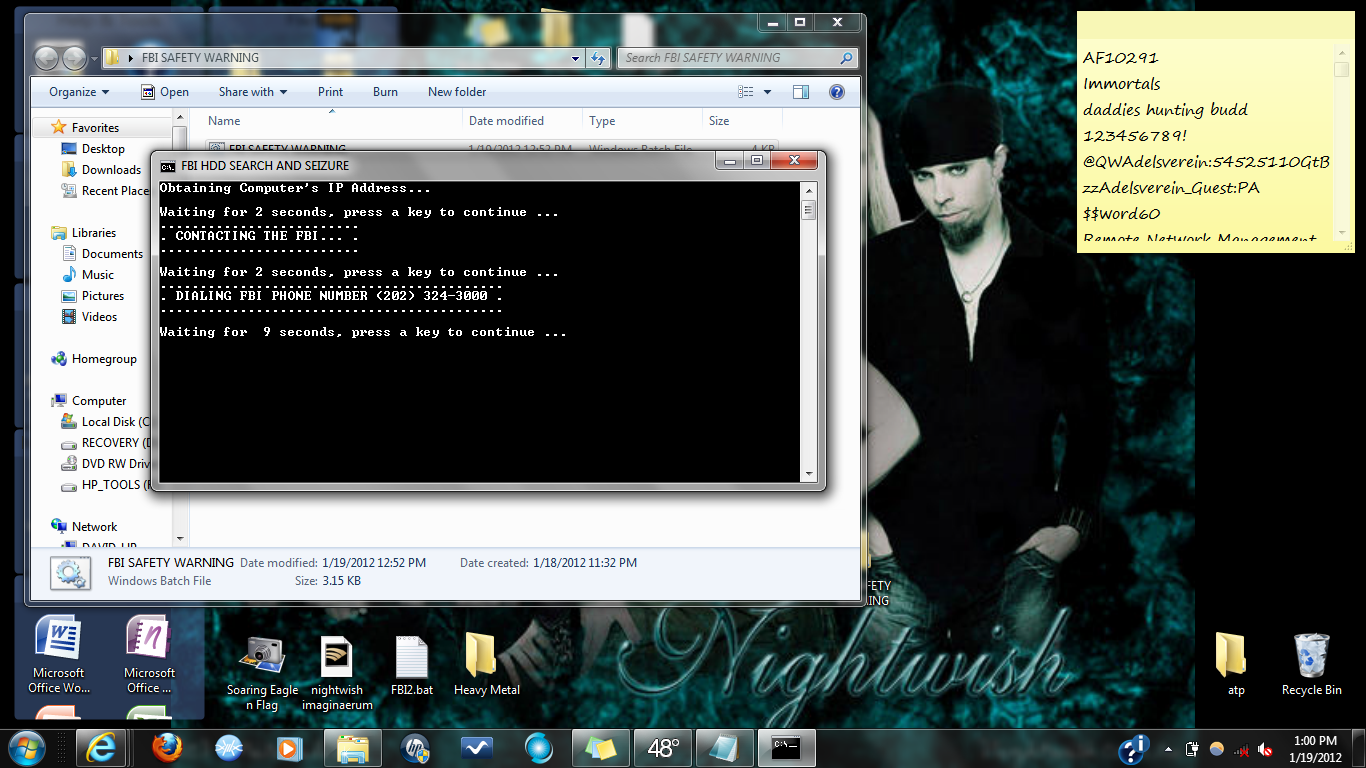Image resolution: width=1366 pixels, height=768 pixels.
Task: Click Burn in Explorer toolbar
Action: point(385,92)
